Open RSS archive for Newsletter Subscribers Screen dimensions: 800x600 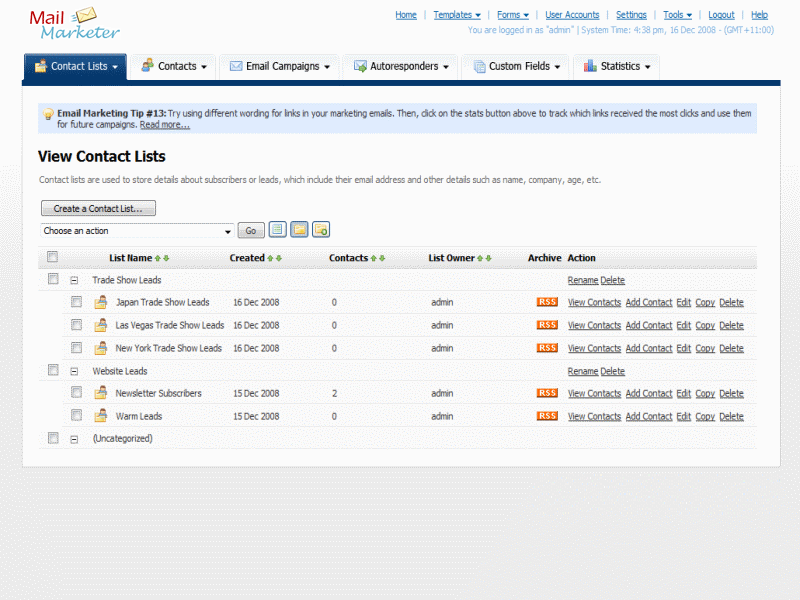(547, 393)
